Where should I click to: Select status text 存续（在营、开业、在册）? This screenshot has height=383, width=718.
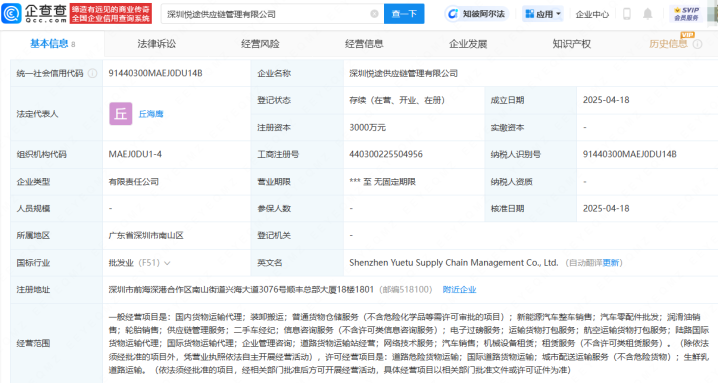pyautogui.click(x=397, y=100)
